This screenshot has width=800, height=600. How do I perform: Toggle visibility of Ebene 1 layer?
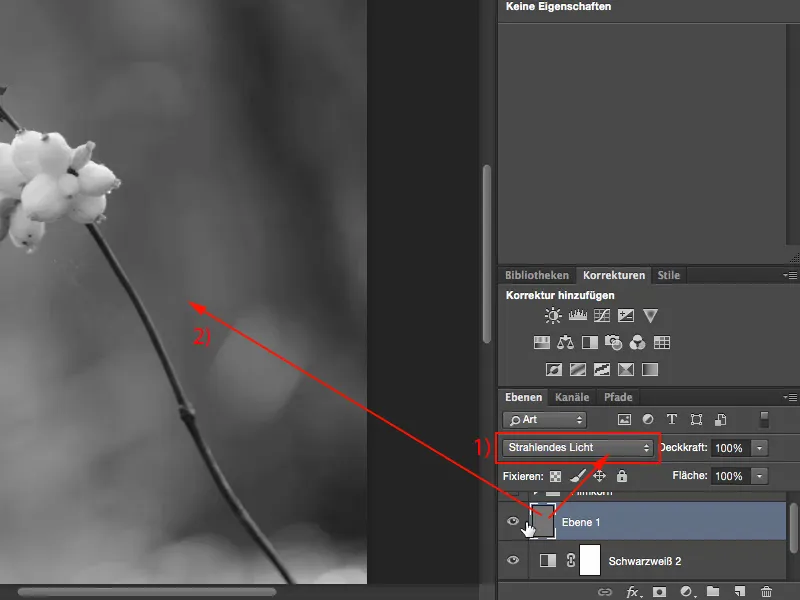(x=513, y=521)
